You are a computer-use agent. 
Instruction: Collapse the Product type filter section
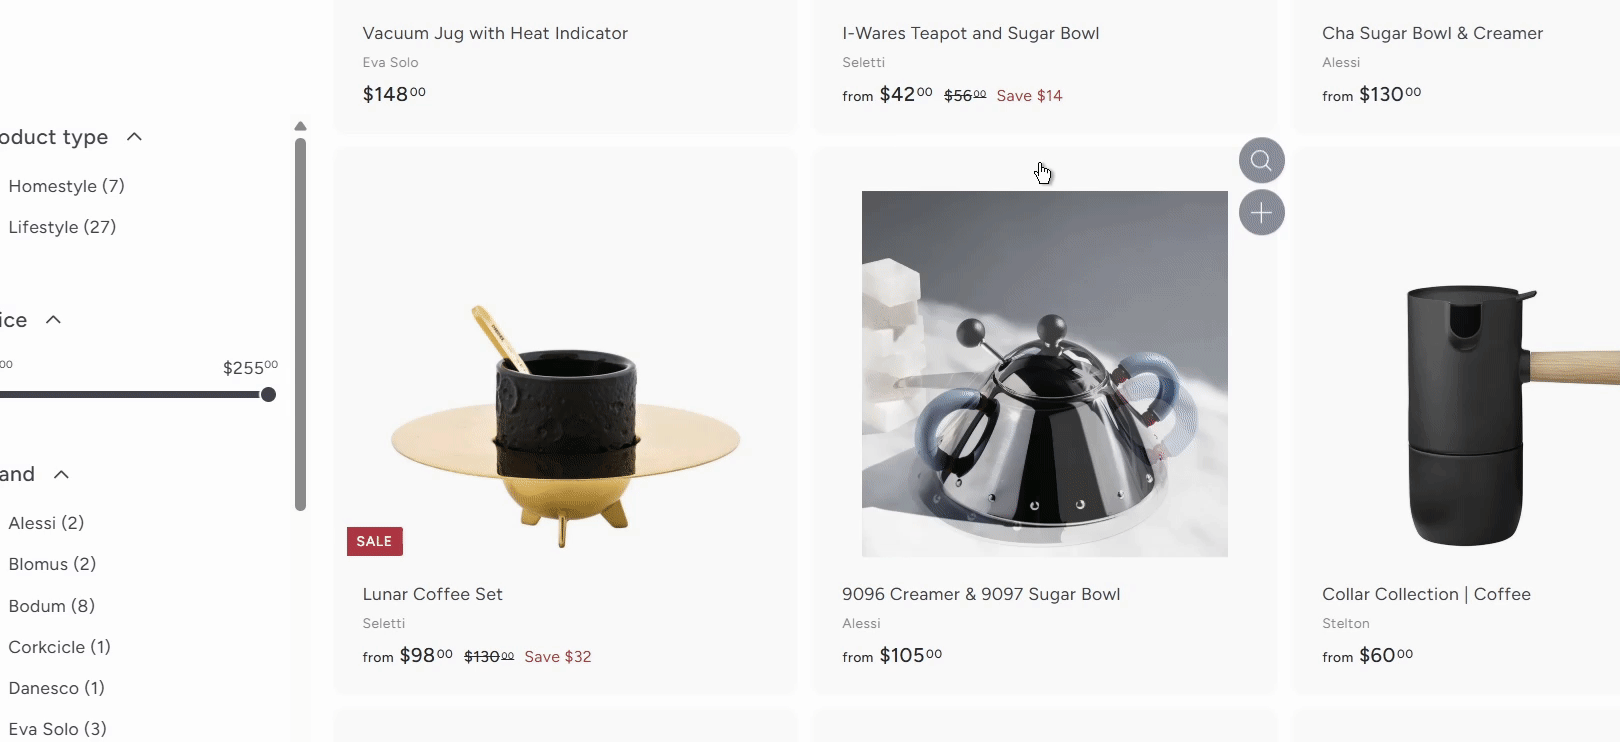(x=134, y=137)
